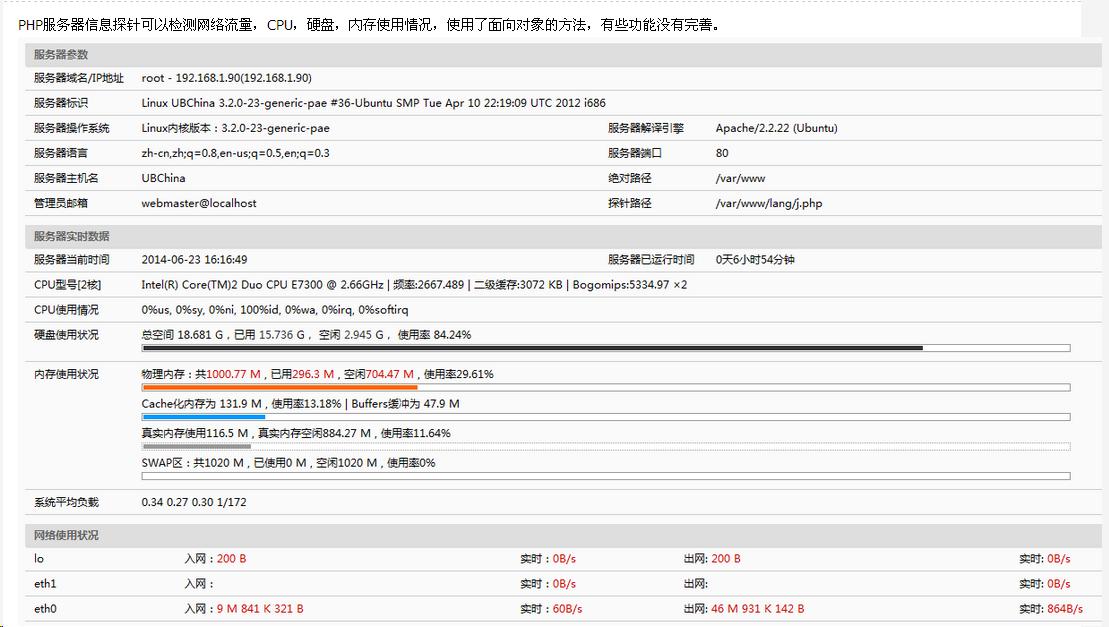Click server port value 80
This screenshot has height=627, width=1109.
[x=722, y=153]
